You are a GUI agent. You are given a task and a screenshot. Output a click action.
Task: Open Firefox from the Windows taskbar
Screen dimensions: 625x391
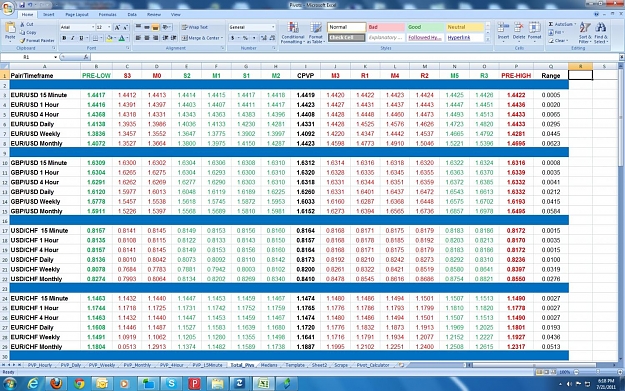tap(56, 383)
